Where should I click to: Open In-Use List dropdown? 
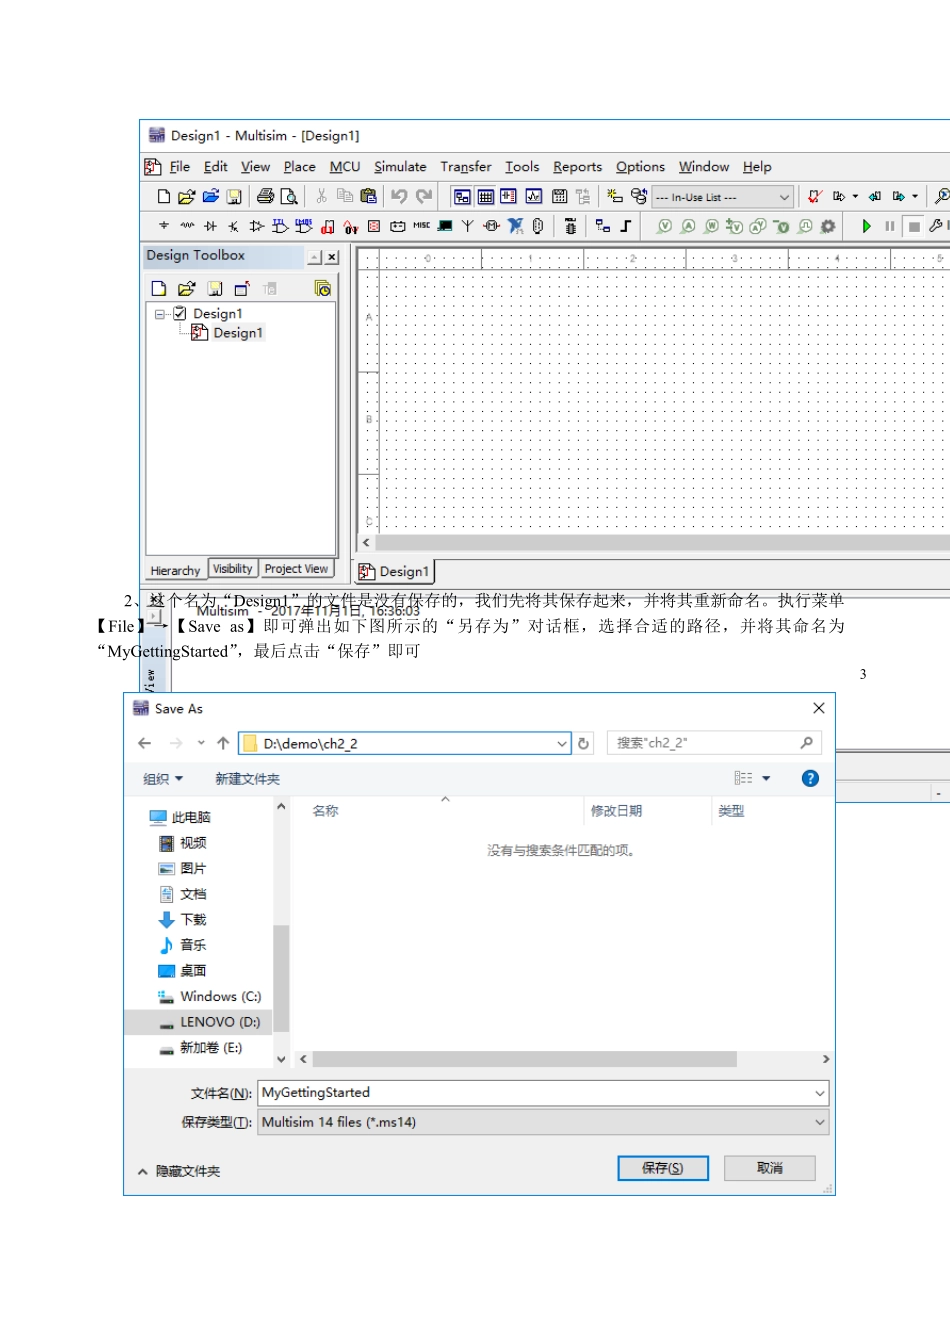722,197
